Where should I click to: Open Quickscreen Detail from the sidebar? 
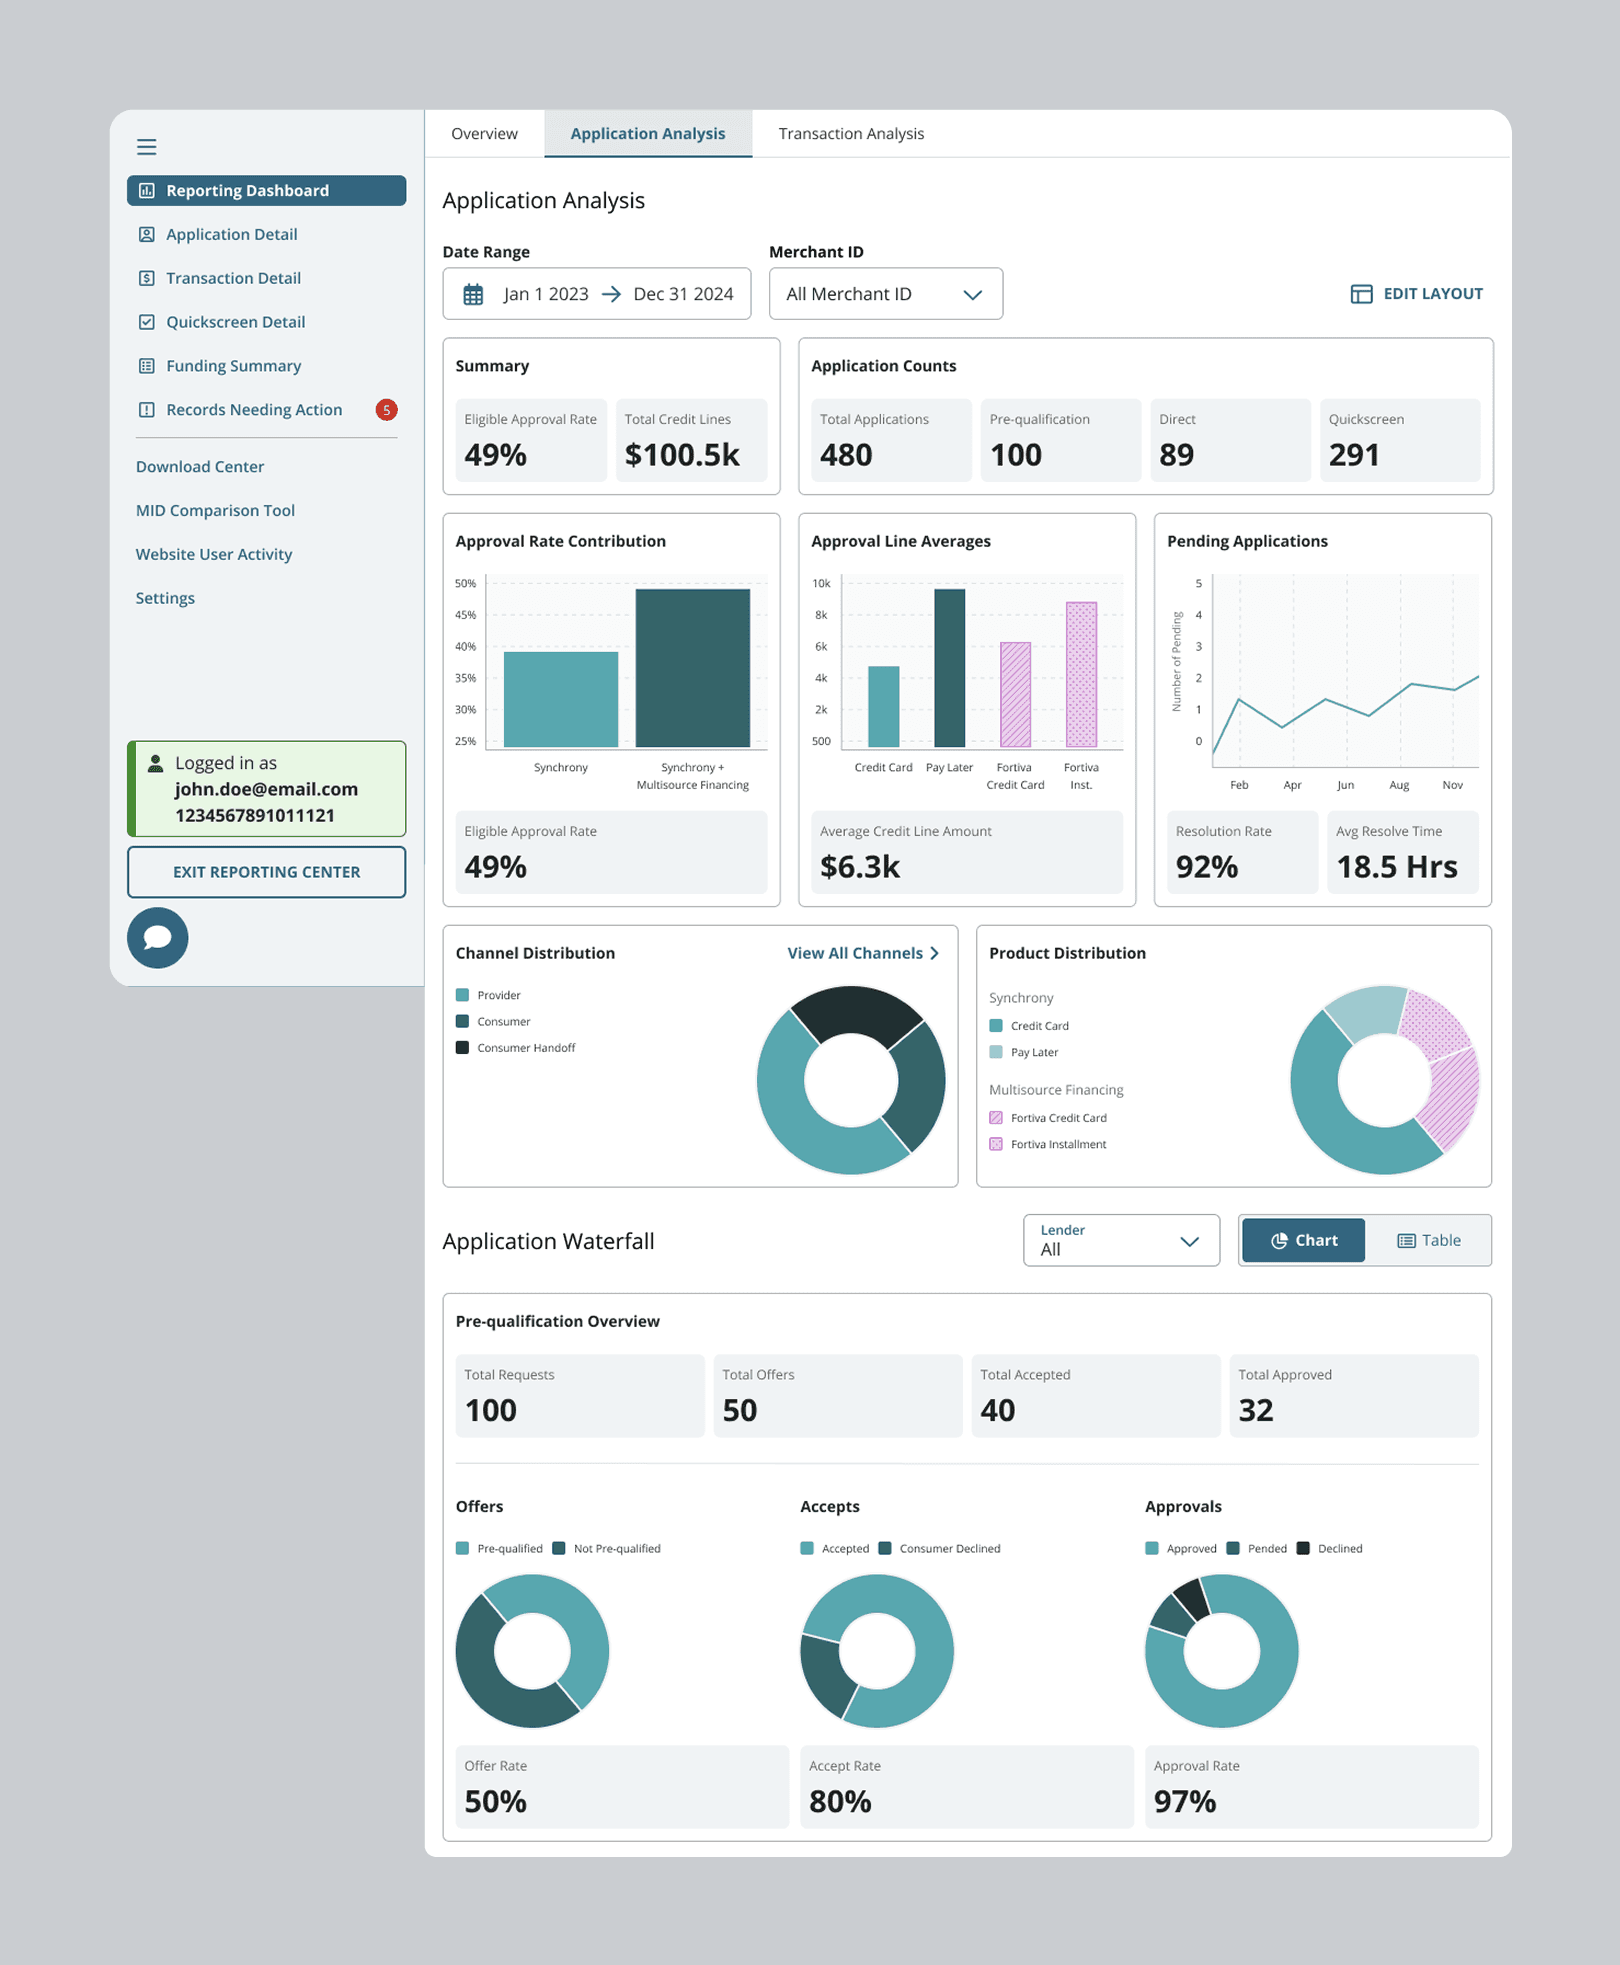click(236, 321)
